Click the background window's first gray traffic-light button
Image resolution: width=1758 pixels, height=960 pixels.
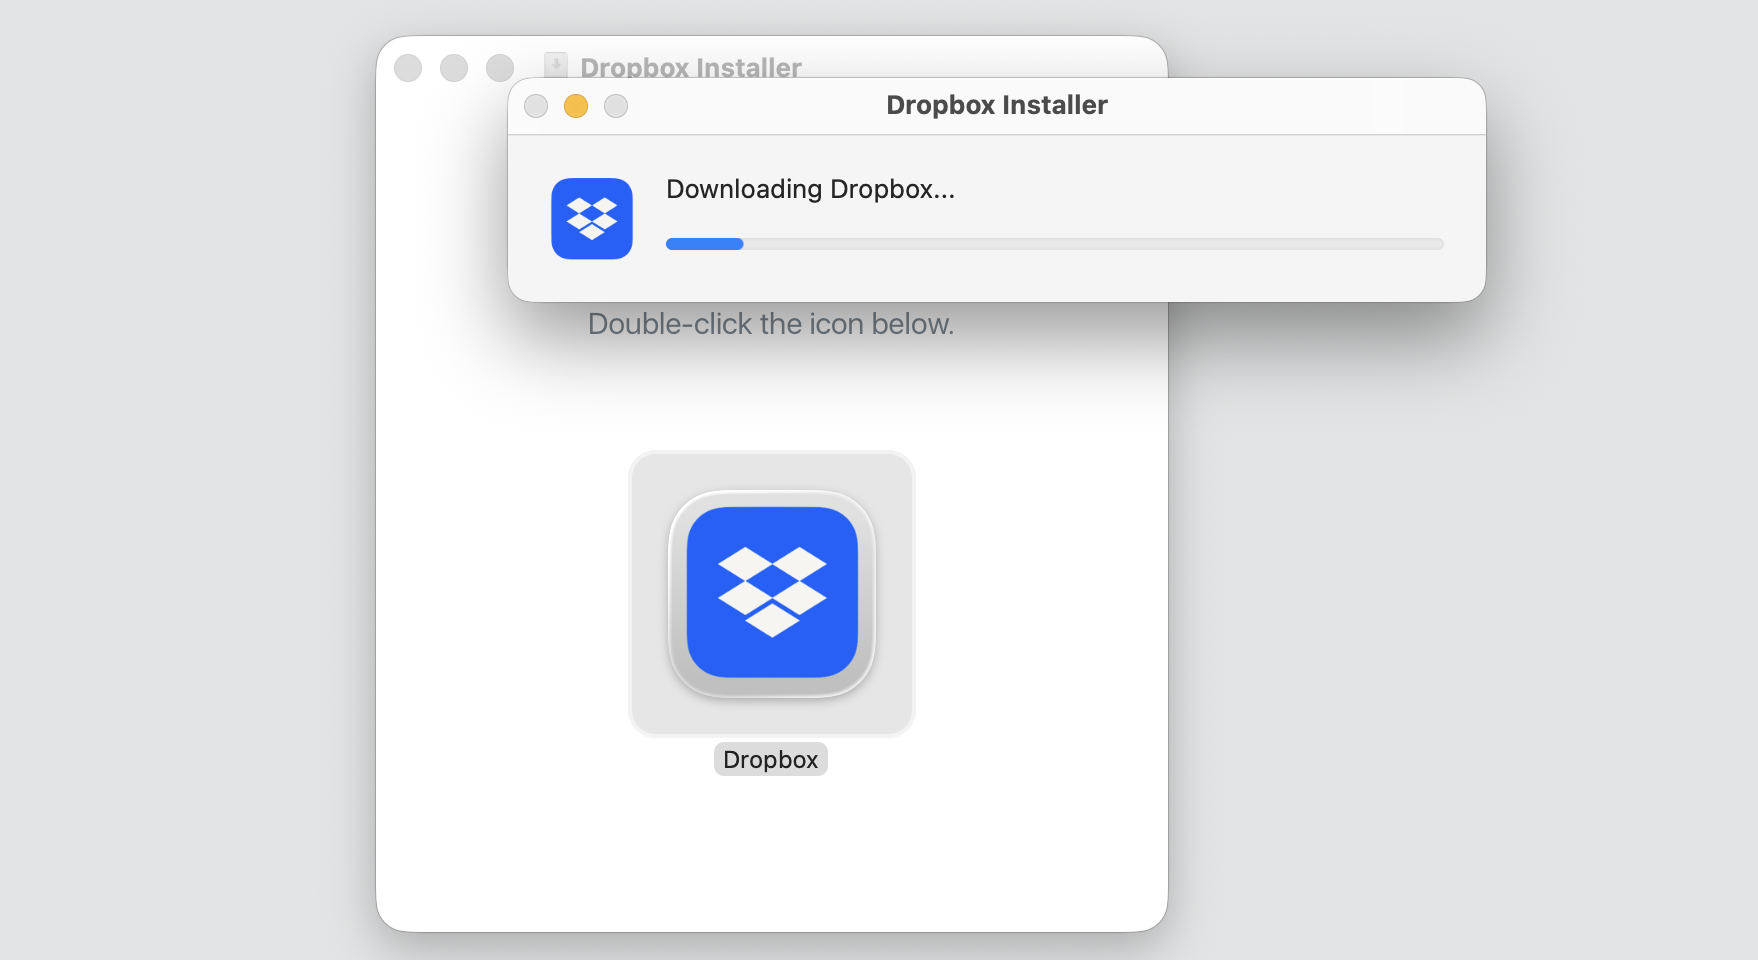pyautogui.click(x=408, y=68)
